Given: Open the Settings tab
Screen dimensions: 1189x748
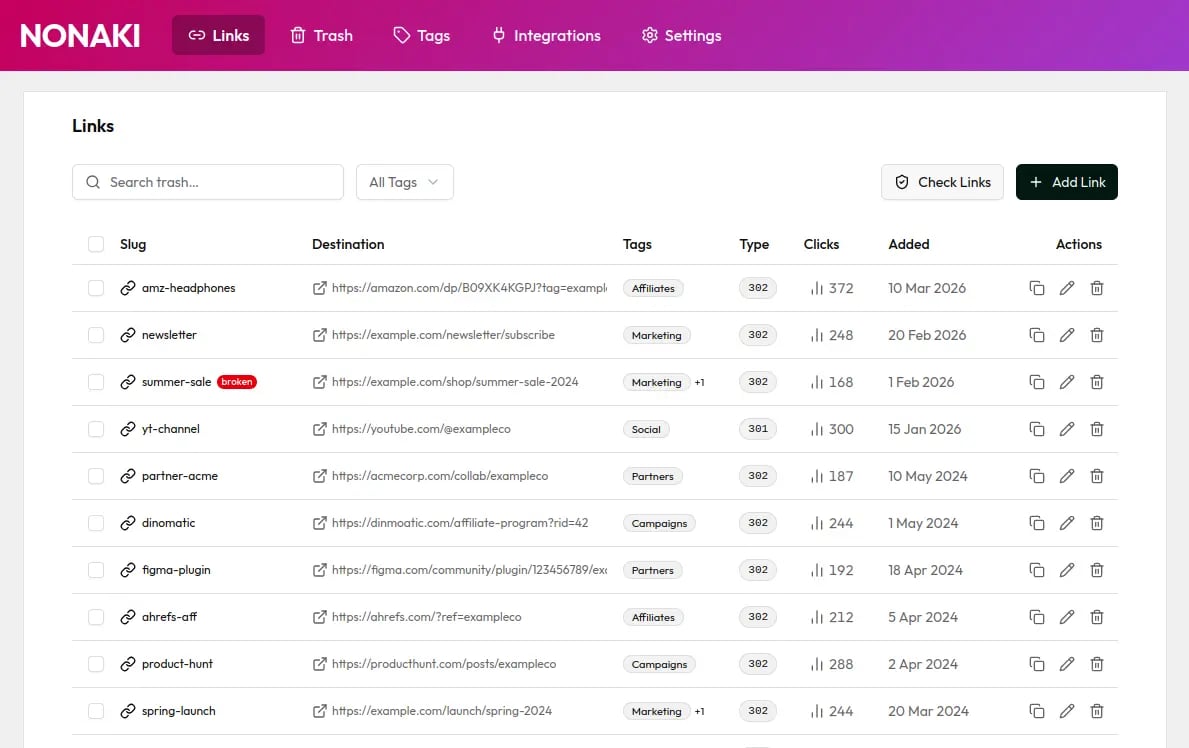Looking at the screenshot, I should [681, 35].
